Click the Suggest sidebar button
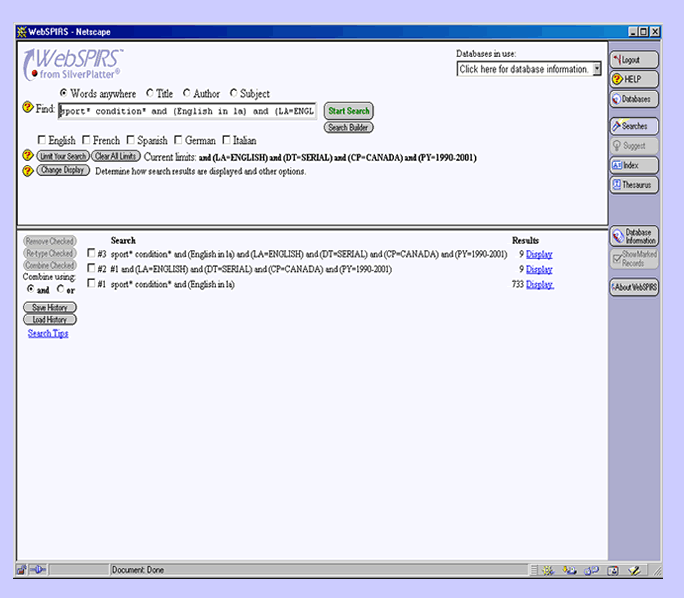 pyautogui.click(x=634, y=146)
